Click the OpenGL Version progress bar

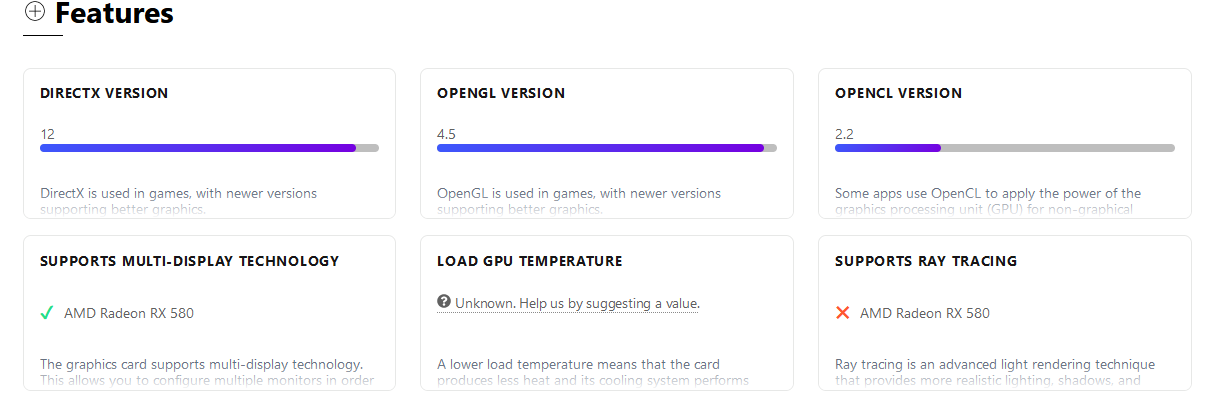pos(606,148)
